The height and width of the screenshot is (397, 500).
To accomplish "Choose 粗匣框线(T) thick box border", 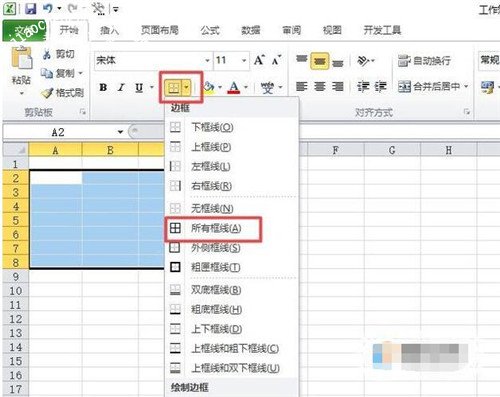I will pos(231,267).
